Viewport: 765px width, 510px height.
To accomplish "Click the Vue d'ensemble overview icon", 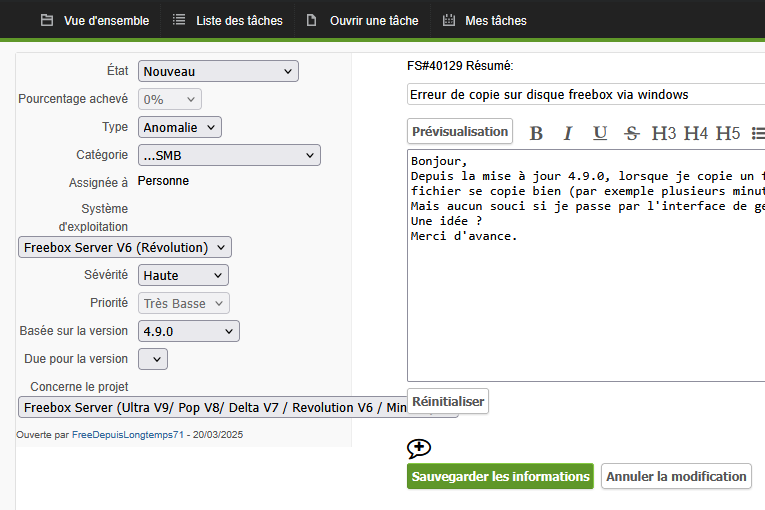I will (47, 20).
